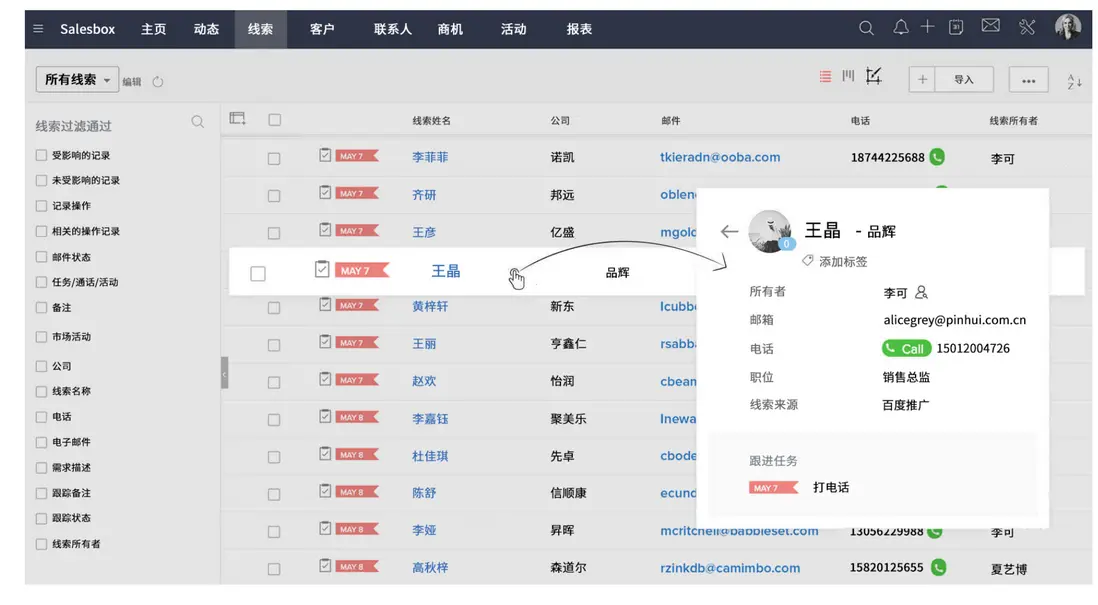Open the 活动 tab
The height and width of the screenshot is (605, 1098).
coord(513,29)
